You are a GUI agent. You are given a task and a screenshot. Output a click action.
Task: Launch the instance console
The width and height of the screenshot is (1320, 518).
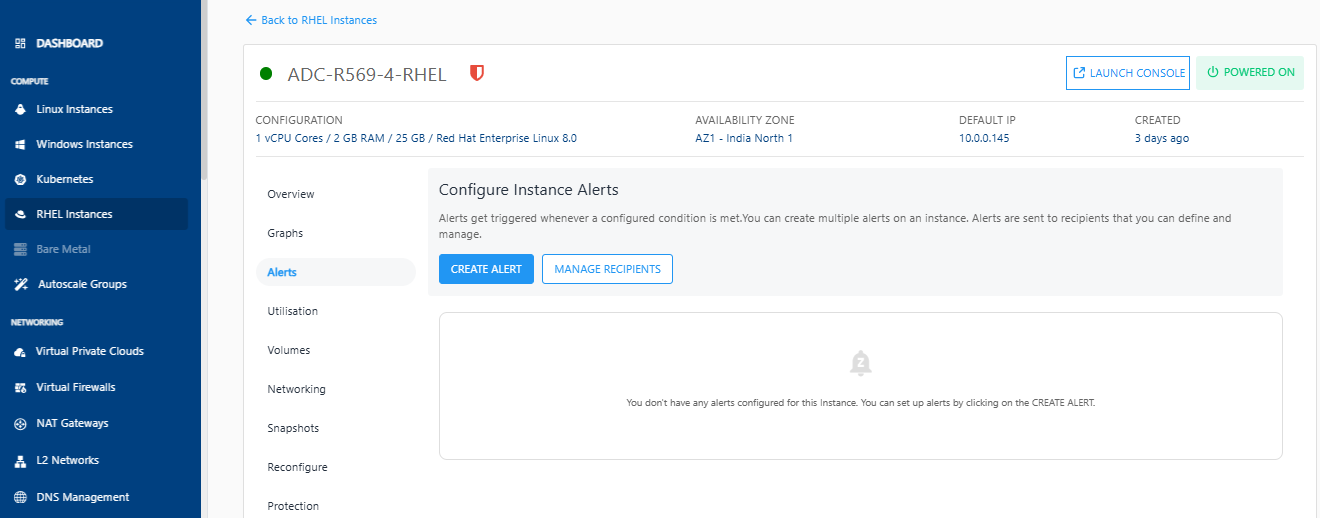(x=1128, y=73)
